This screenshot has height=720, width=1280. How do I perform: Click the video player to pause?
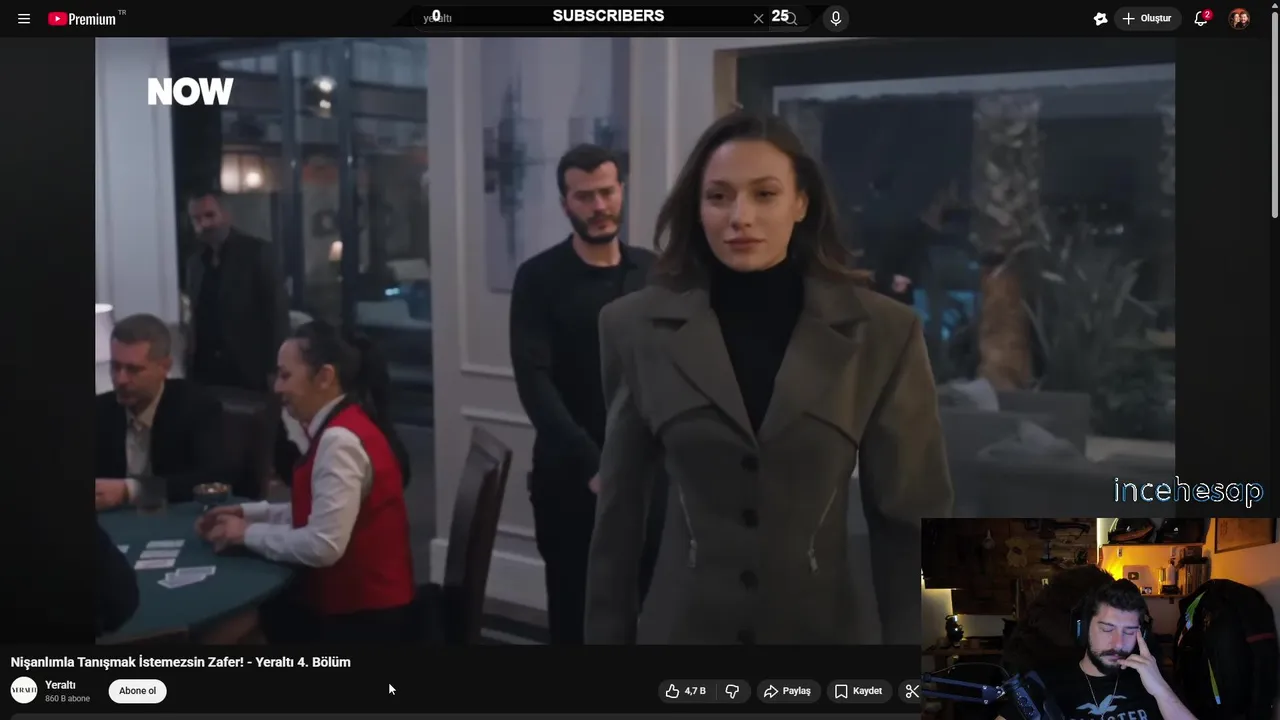(635, 340)
